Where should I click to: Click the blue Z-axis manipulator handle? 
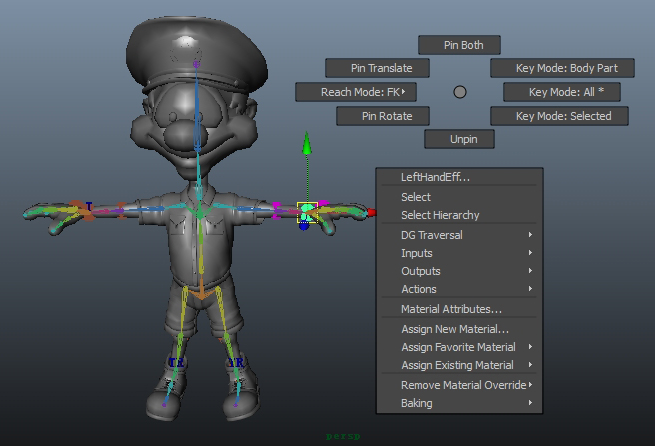pyautogui.click(x=304, y=226)
